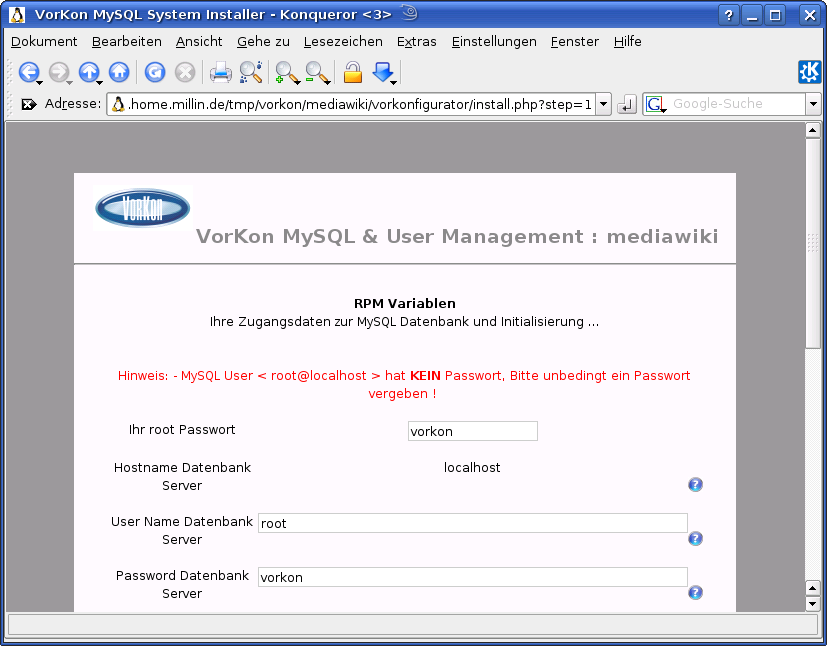Viewport: 827px width, 646px height.
Task: Click the Ihr root Passwort field
Action: tap(473, 431)
